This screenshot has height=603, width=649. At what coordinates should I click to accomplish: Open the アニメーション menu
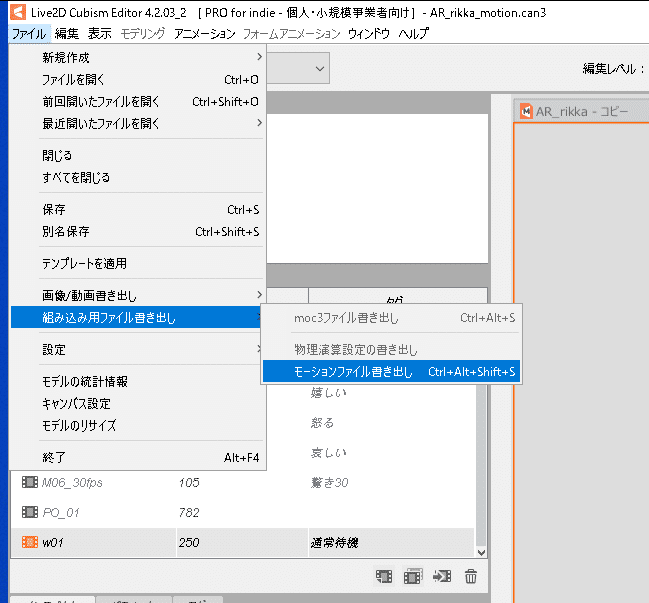[204, 34]
